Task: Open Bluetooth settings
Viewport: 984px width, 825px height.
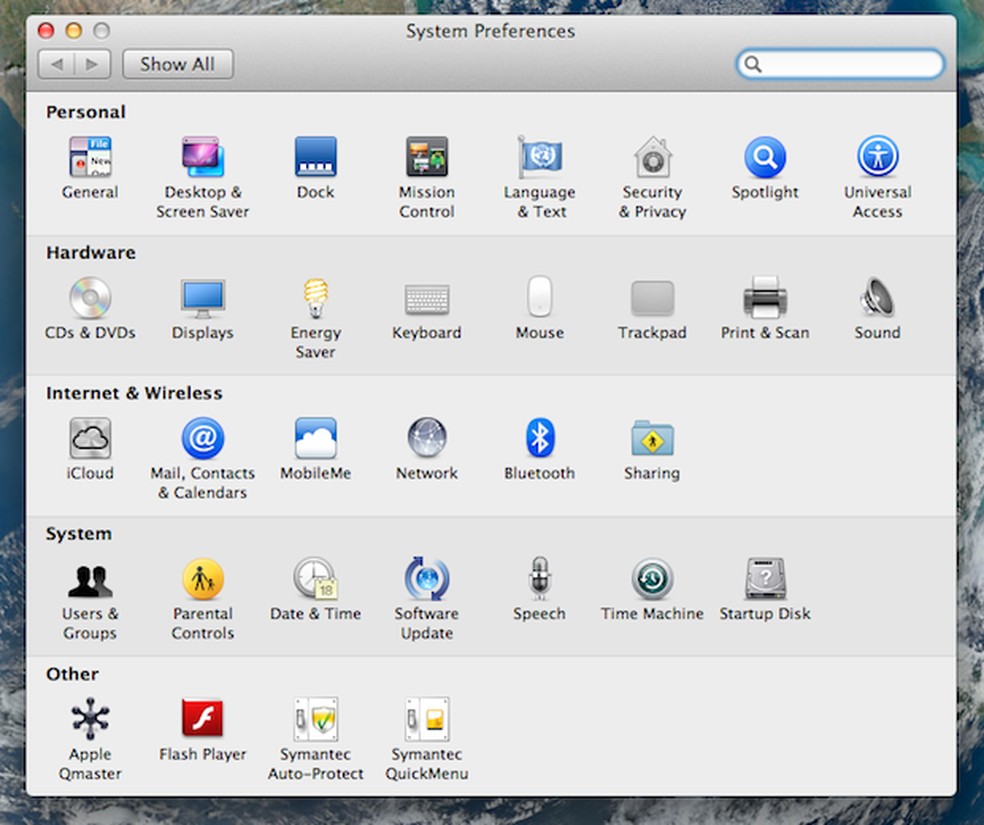Action: point(539,438)
